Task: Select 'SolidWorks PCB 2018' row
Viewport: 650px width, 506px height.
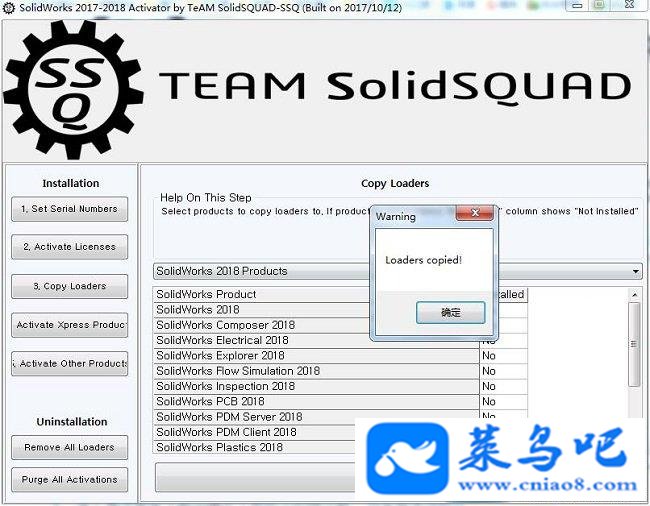Action: (x=317, y=402)
